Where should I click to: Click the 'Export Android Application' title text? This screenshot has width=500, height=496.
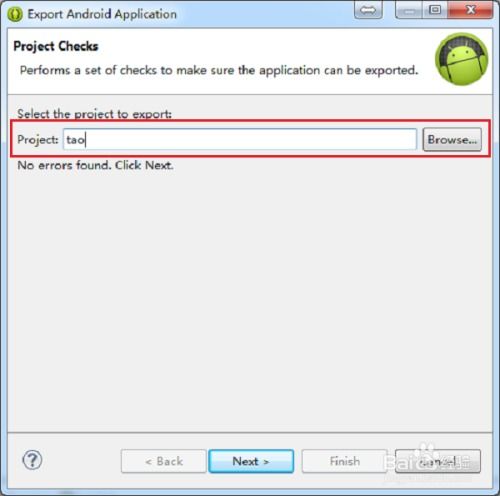[x=102, y=14]
